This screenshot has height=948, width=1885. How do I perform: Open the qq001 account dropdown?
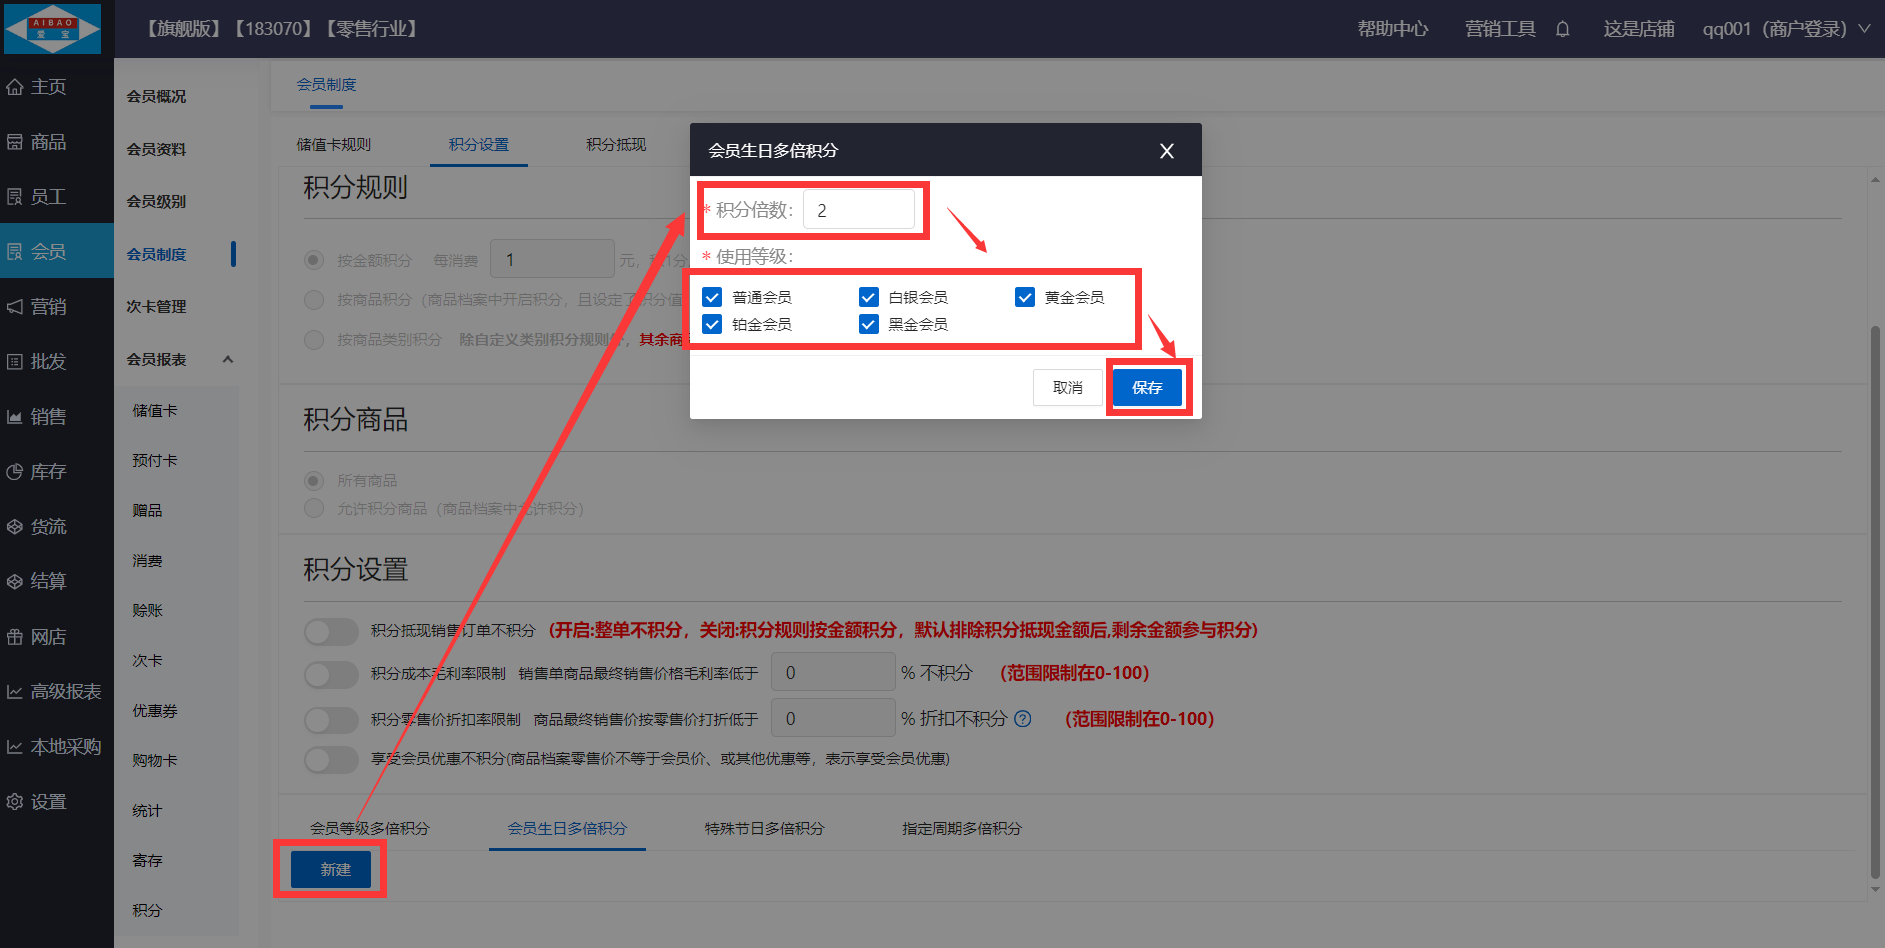pyautogui.click(x=1864, y=29)
